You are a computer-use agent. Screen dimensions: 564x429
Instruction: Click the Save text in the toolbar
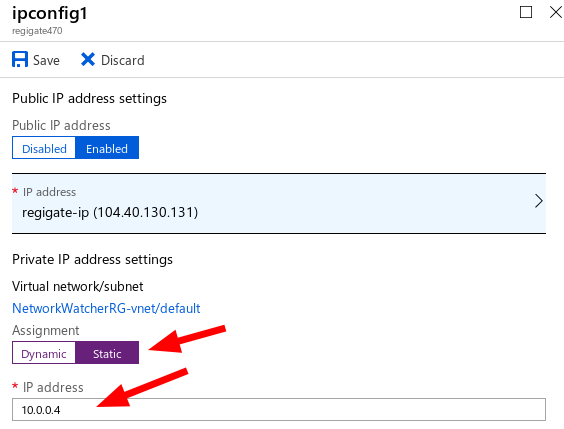point(46,60)
